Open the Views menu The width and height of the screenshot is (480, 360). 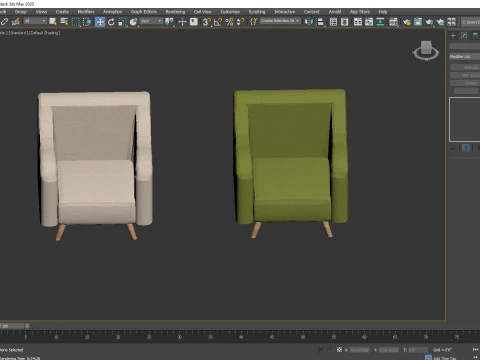click(x=41, y=12)
